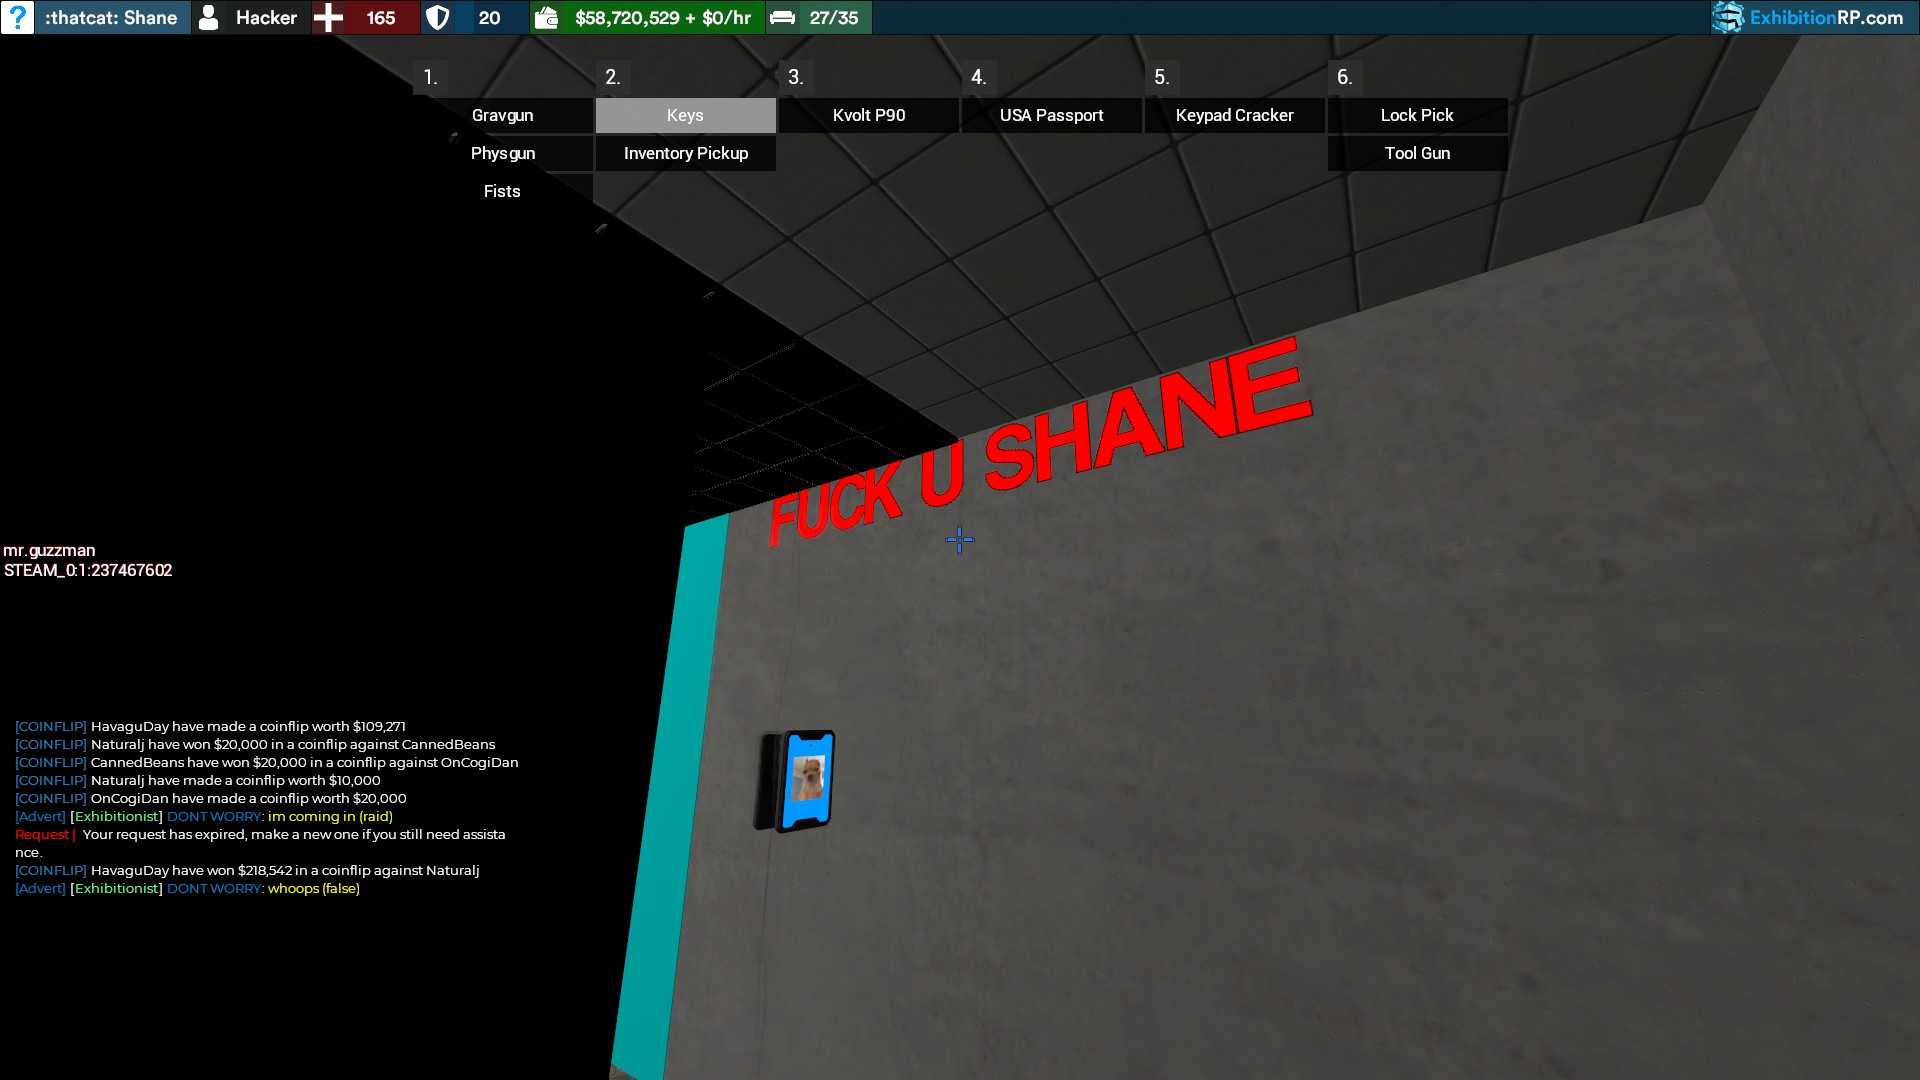Click the slot number 1. header
This screenshot has width=1920, height=1080.
coord(430,77)
